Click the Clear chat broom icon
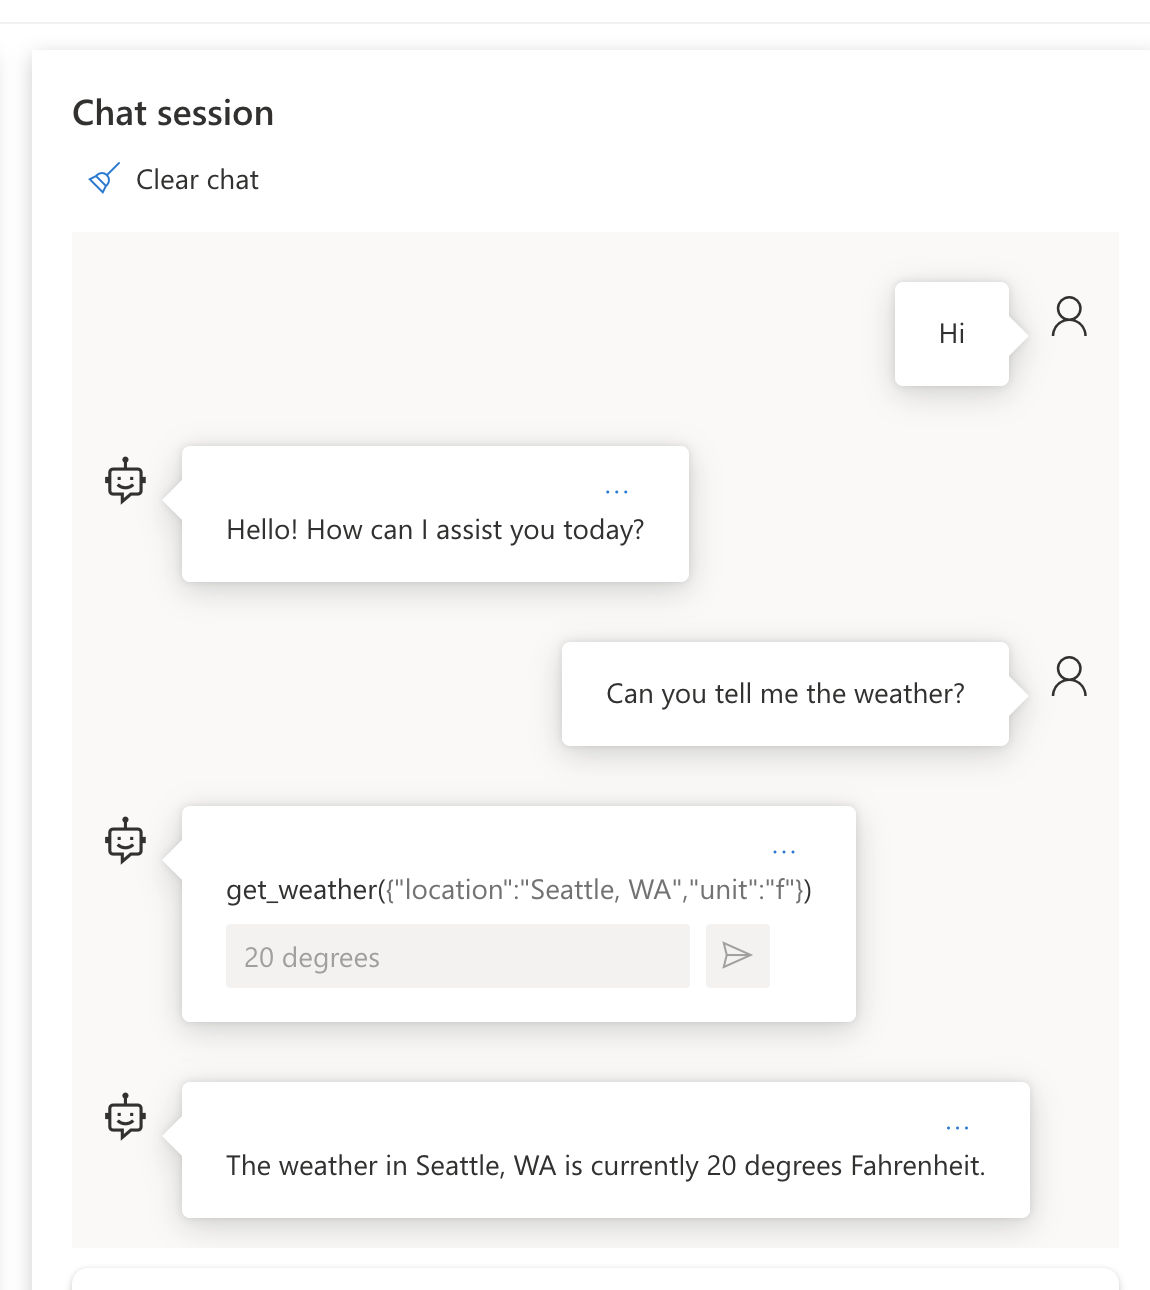This screenshot has width=1150, height=1290. 104,179
